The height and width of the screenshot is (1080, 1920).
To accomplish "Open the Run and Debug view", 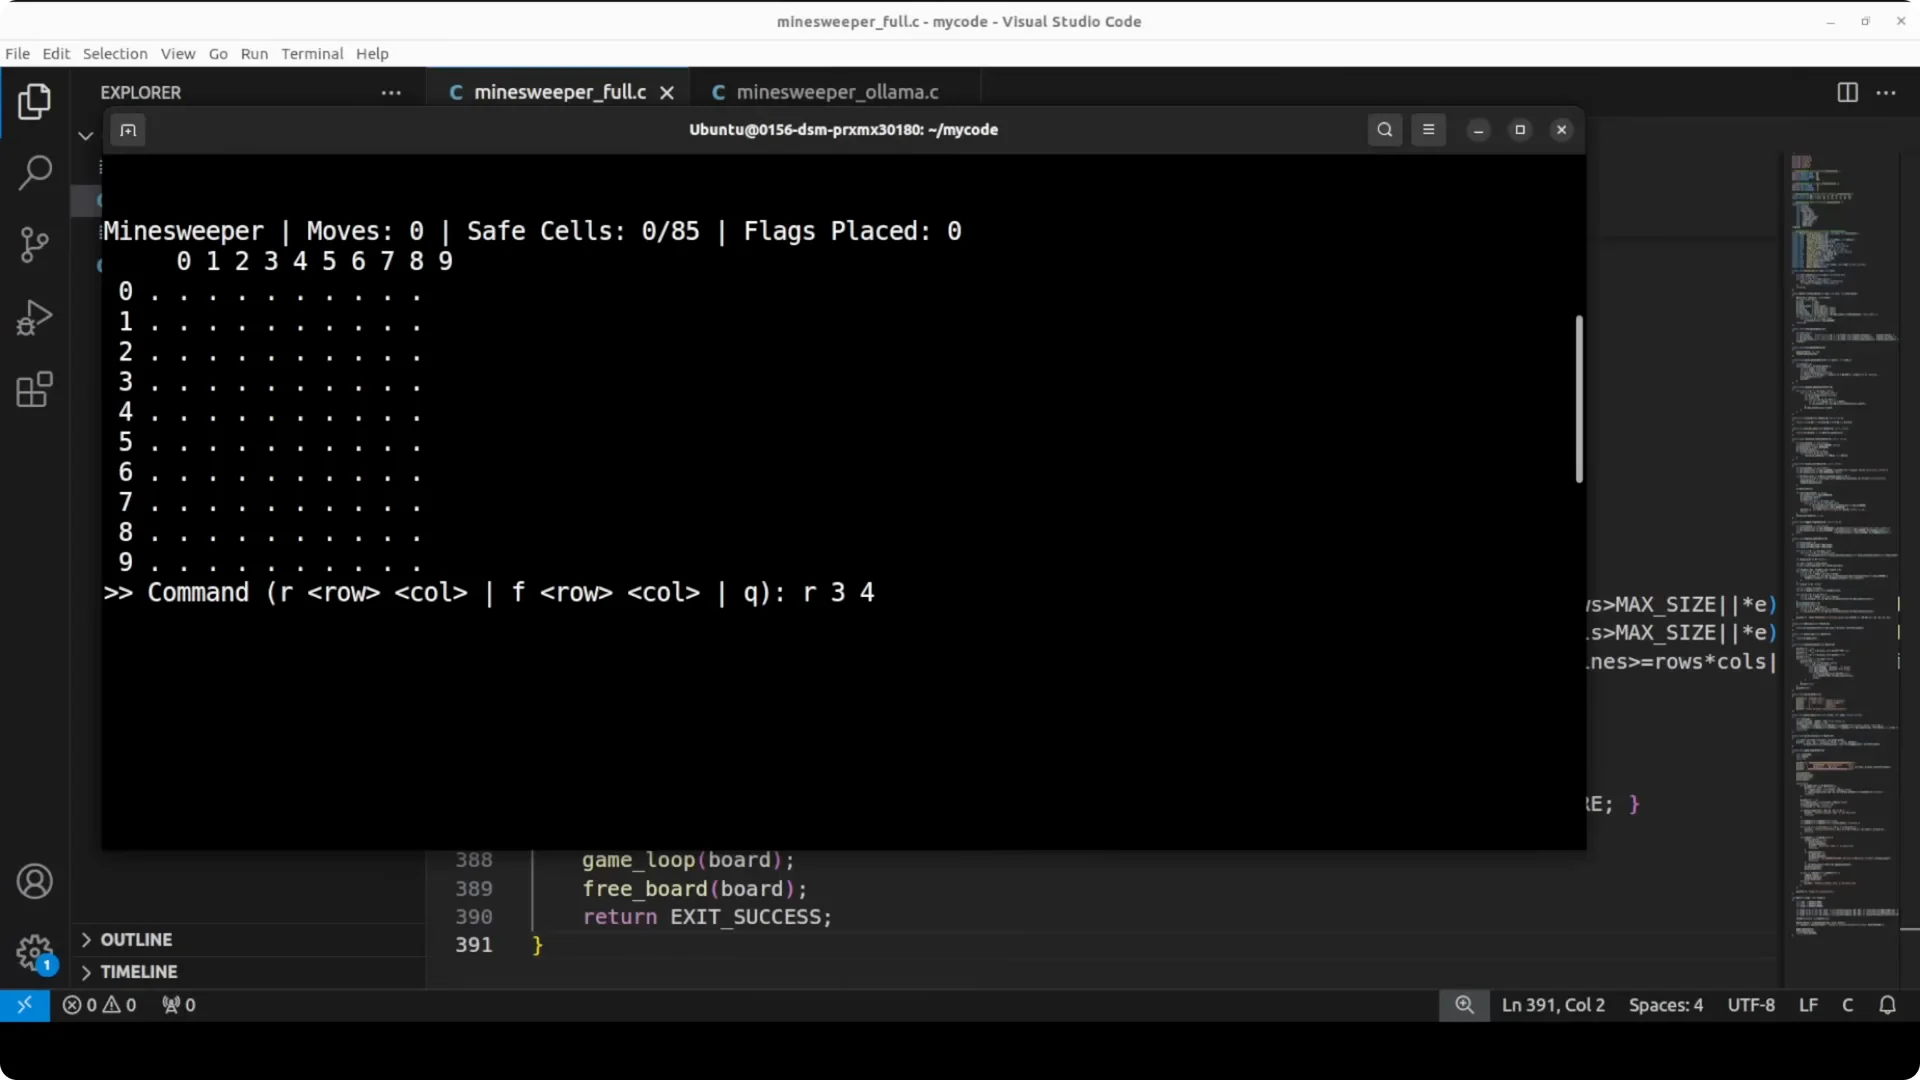I will pyautogui.click(x=34, y=318).
